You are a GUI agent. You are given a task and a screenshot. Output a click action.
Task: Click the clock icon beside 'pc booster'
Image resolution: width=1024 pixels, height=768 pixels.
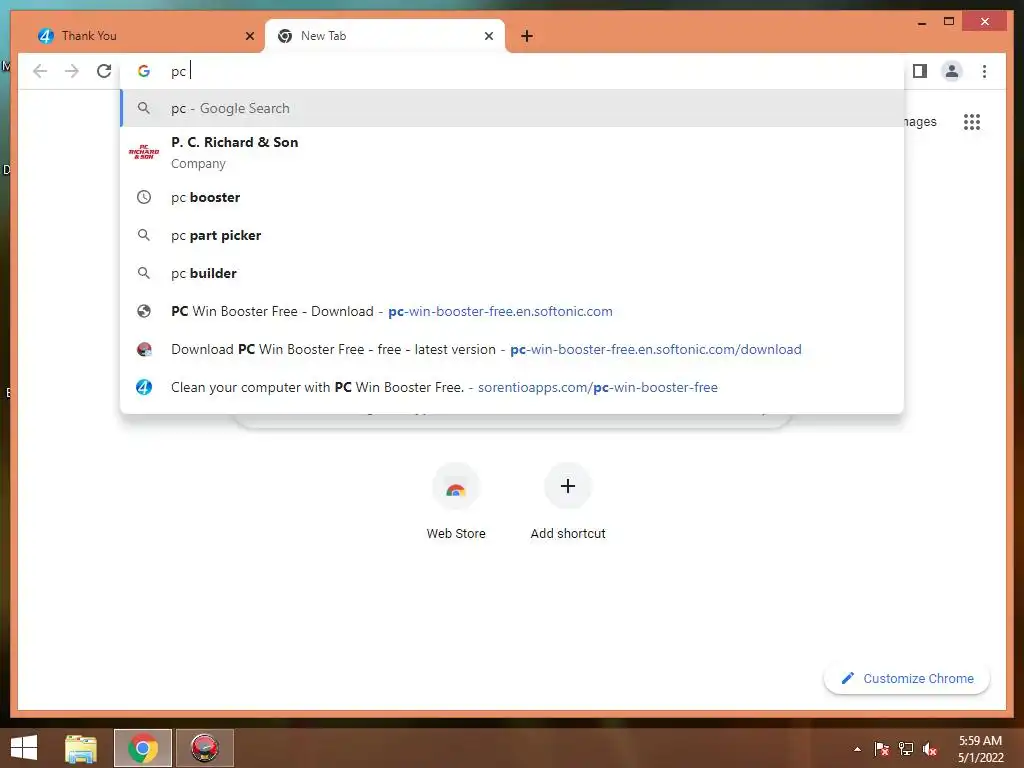click(x=144, y=197)
